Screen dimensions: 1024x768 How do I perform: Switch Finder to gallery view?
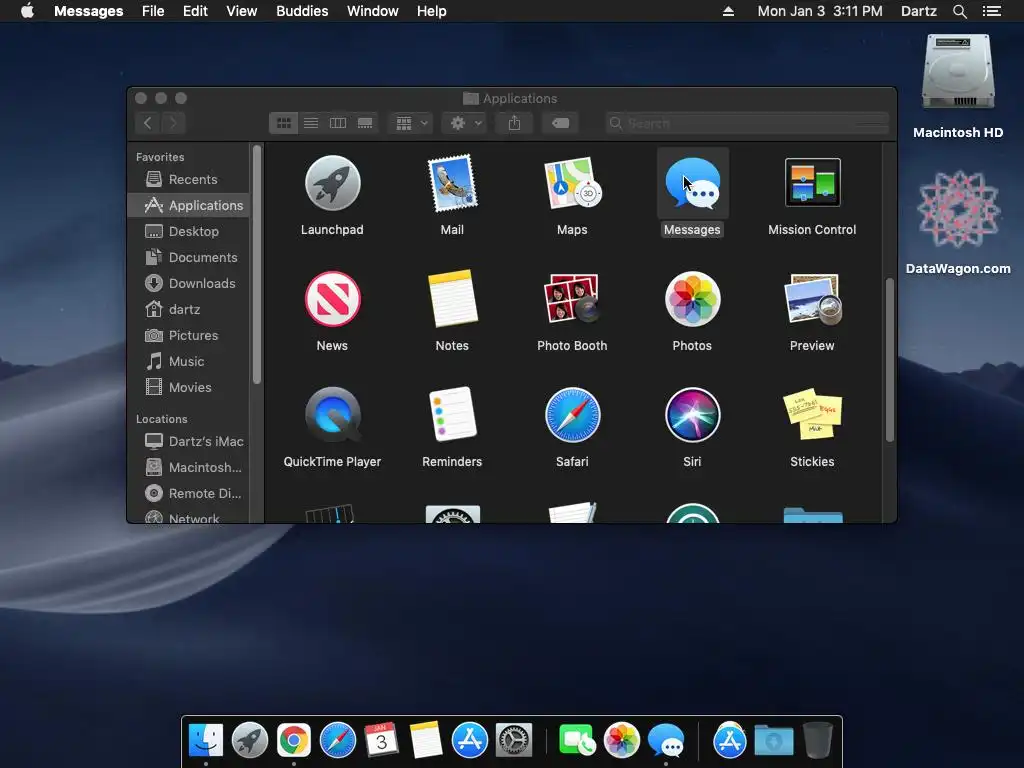tap(365, 123)
